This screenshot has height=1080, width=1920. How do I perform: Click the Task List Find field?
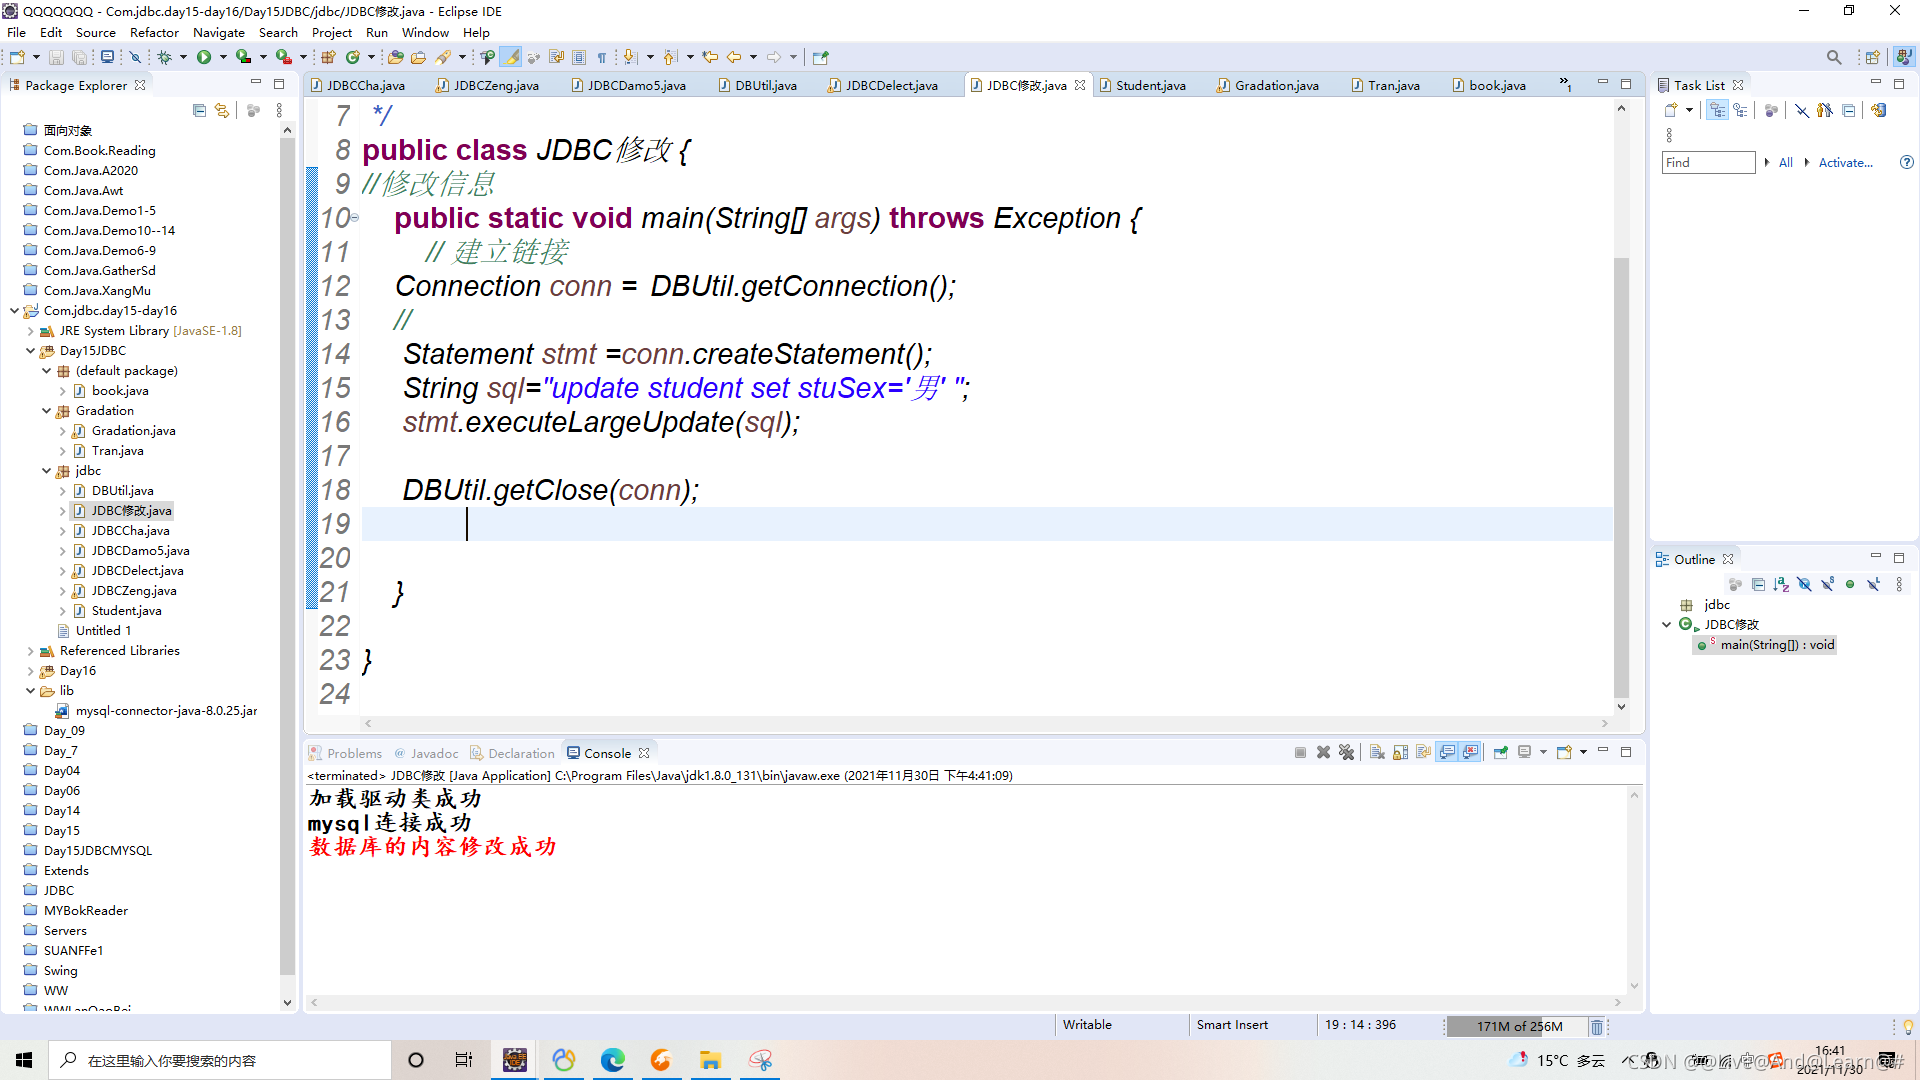pyautogui.click(x=1708, y=162)
